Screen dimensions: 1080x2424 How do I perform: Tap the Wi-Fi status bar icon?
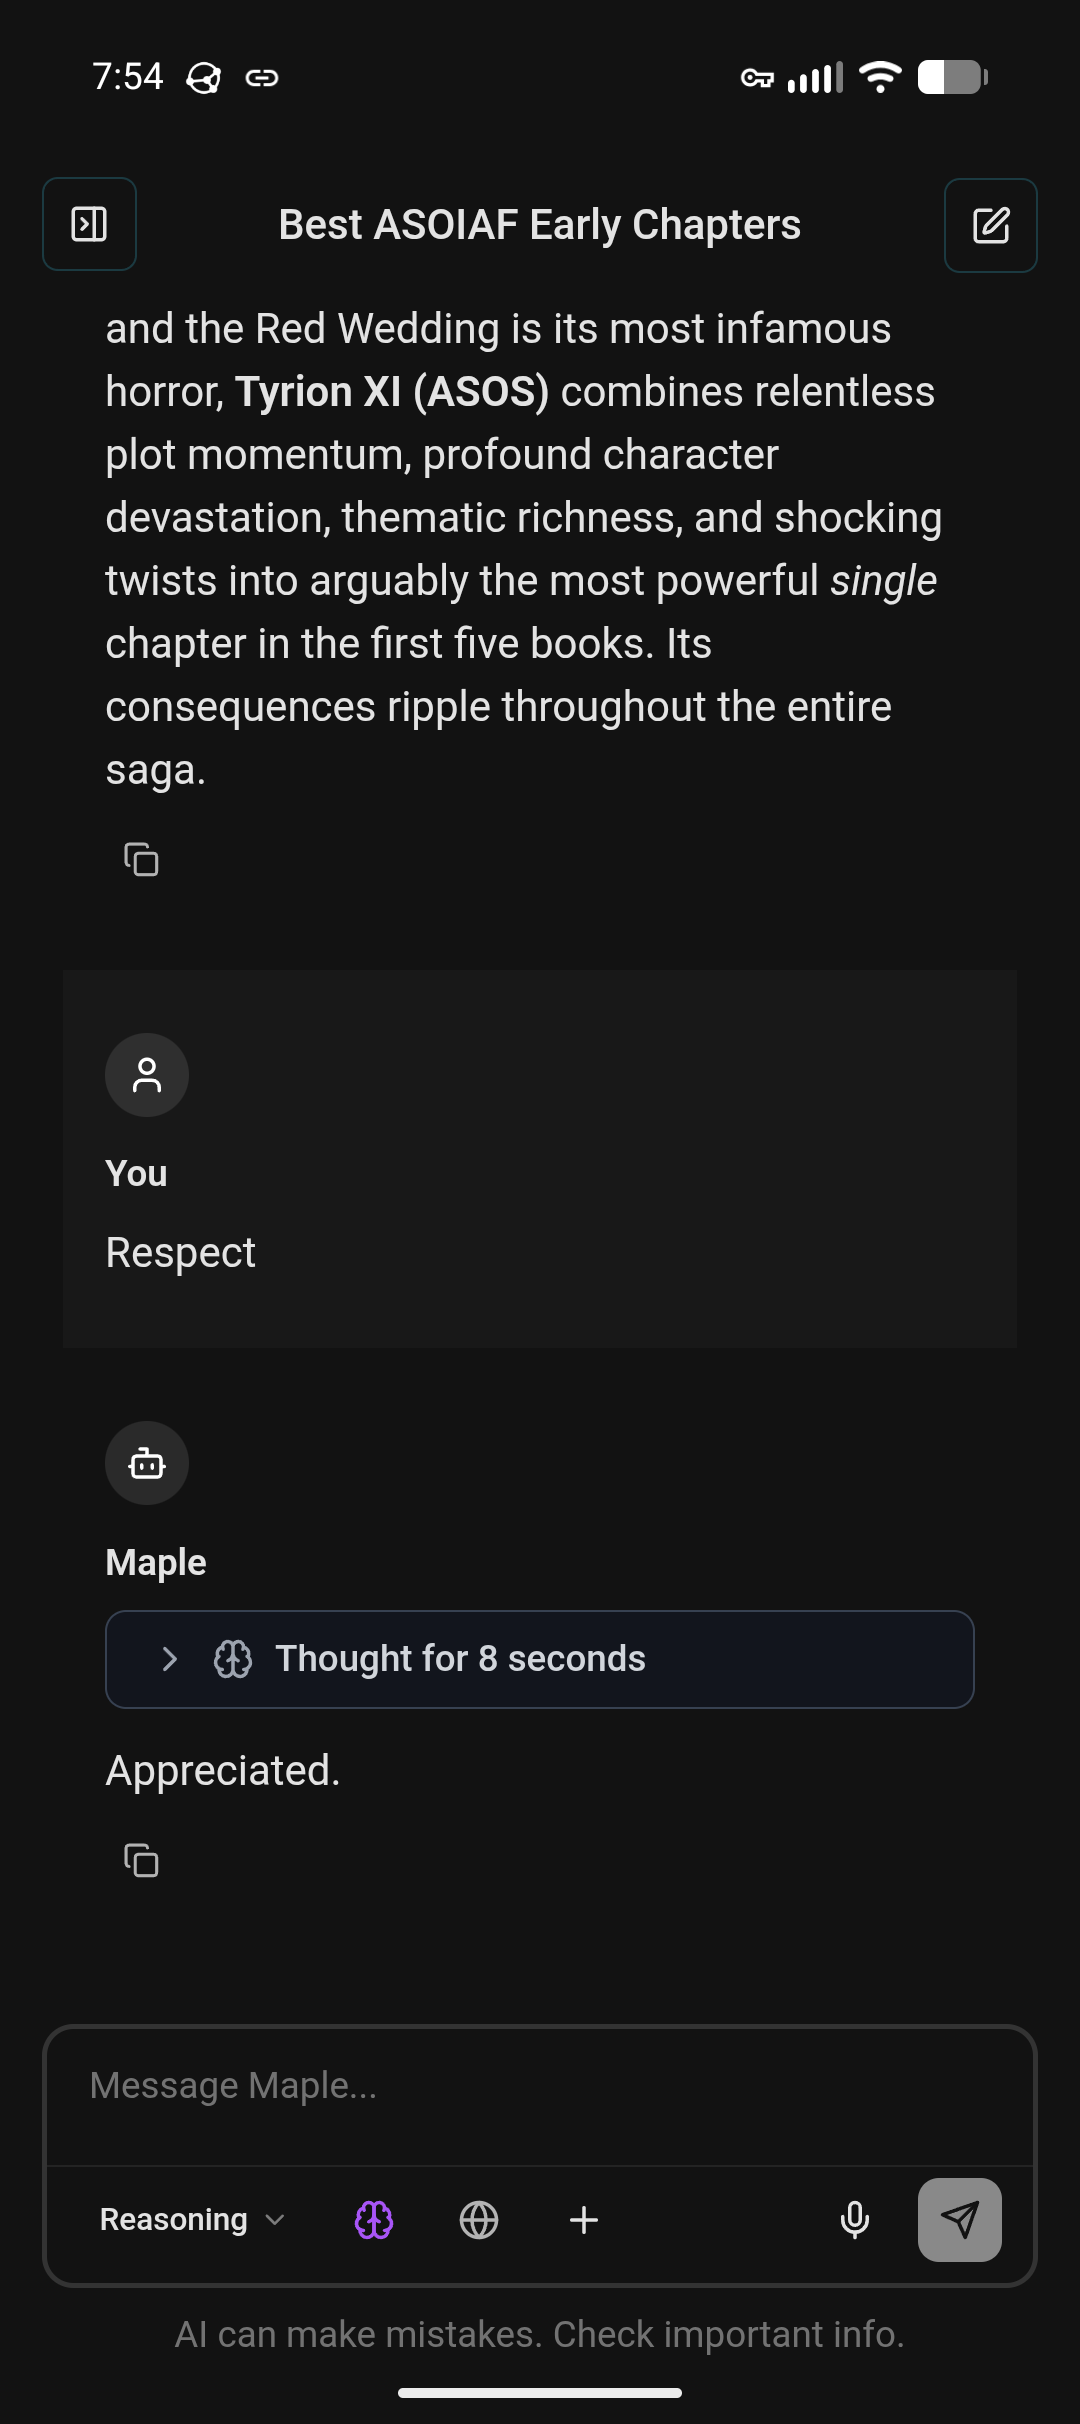(x=880, y=77)
